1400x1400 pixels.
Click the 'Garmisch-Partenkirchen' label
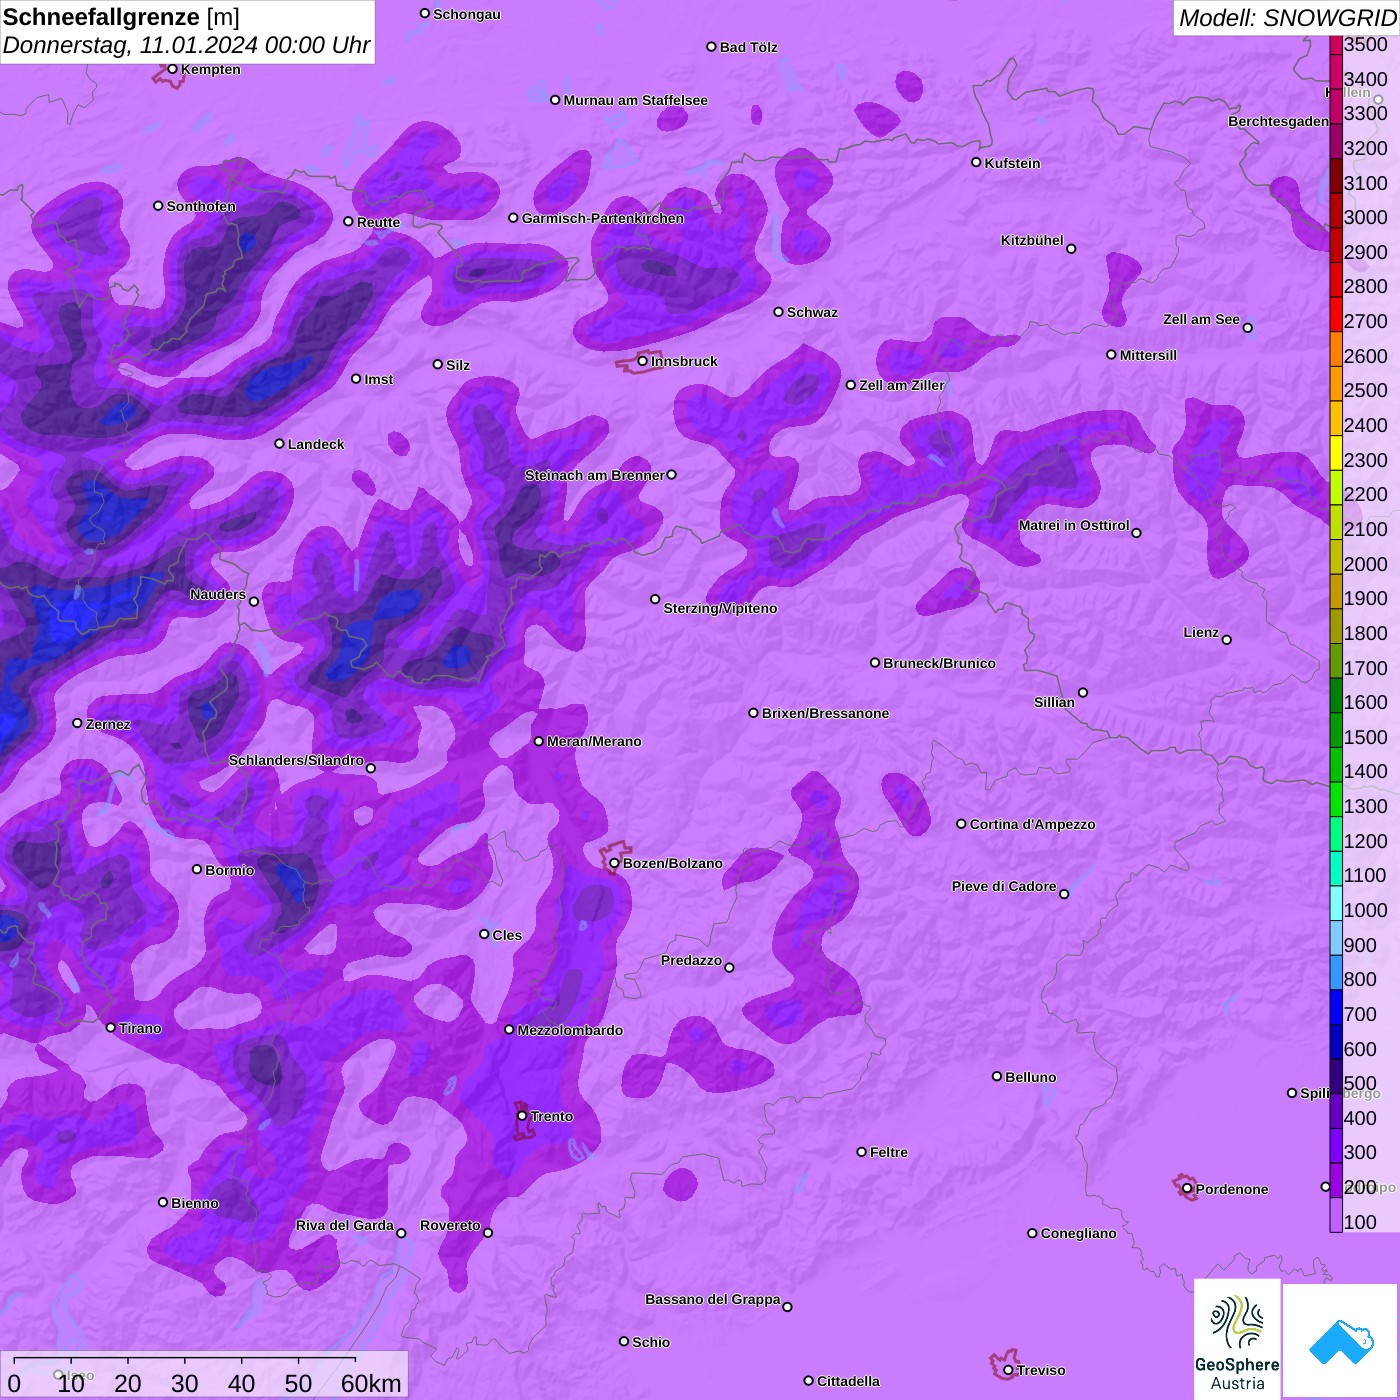coord(603,218)
